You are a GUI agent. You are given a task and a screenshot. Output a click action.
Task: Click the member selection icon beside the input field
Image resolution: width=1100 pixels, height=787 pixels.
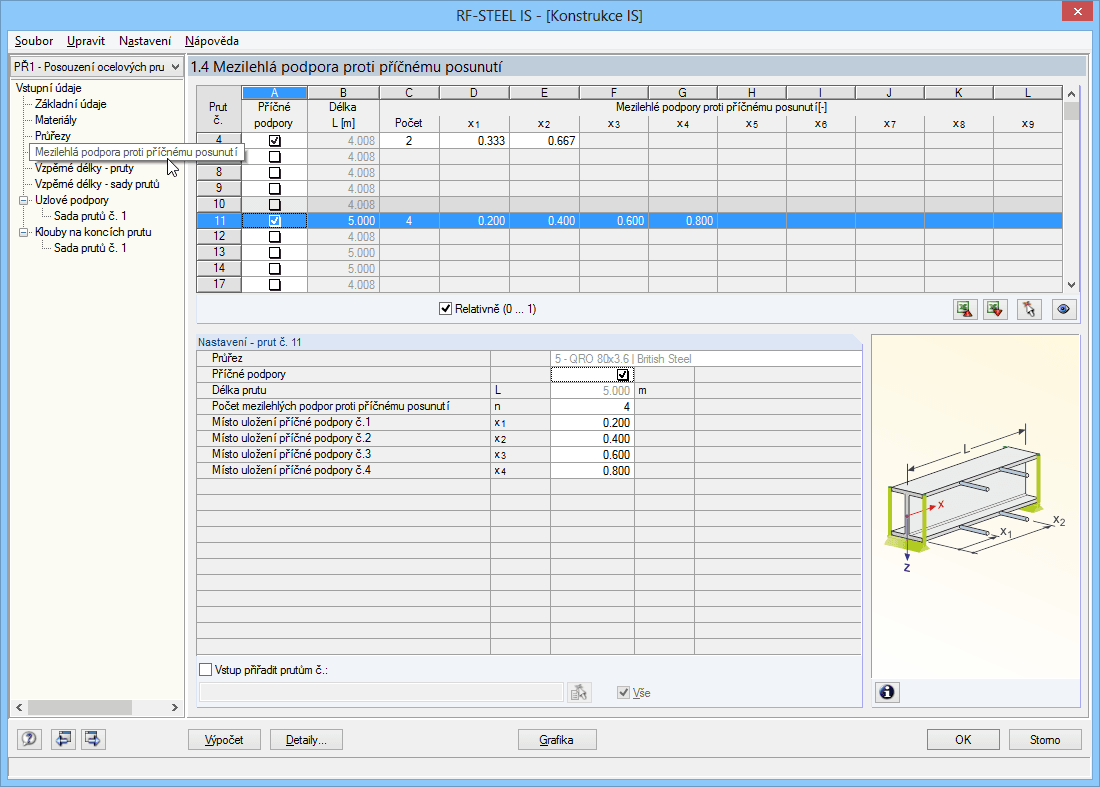pyautogui.click(x=579, y=693)
